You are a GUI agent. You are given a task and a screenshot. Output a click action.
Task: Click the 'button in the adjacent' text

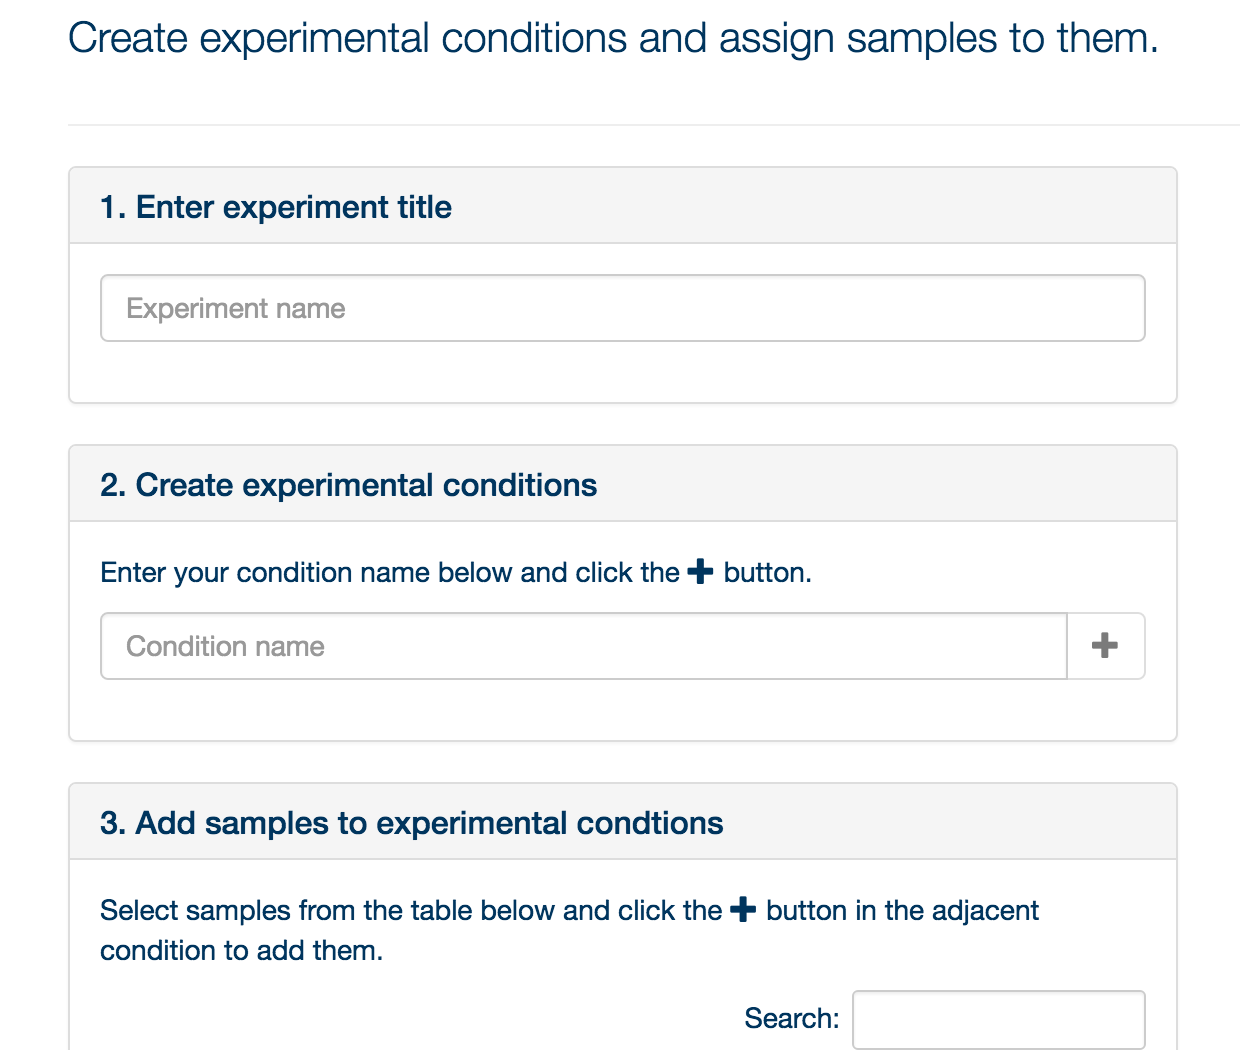coord(902,911)
